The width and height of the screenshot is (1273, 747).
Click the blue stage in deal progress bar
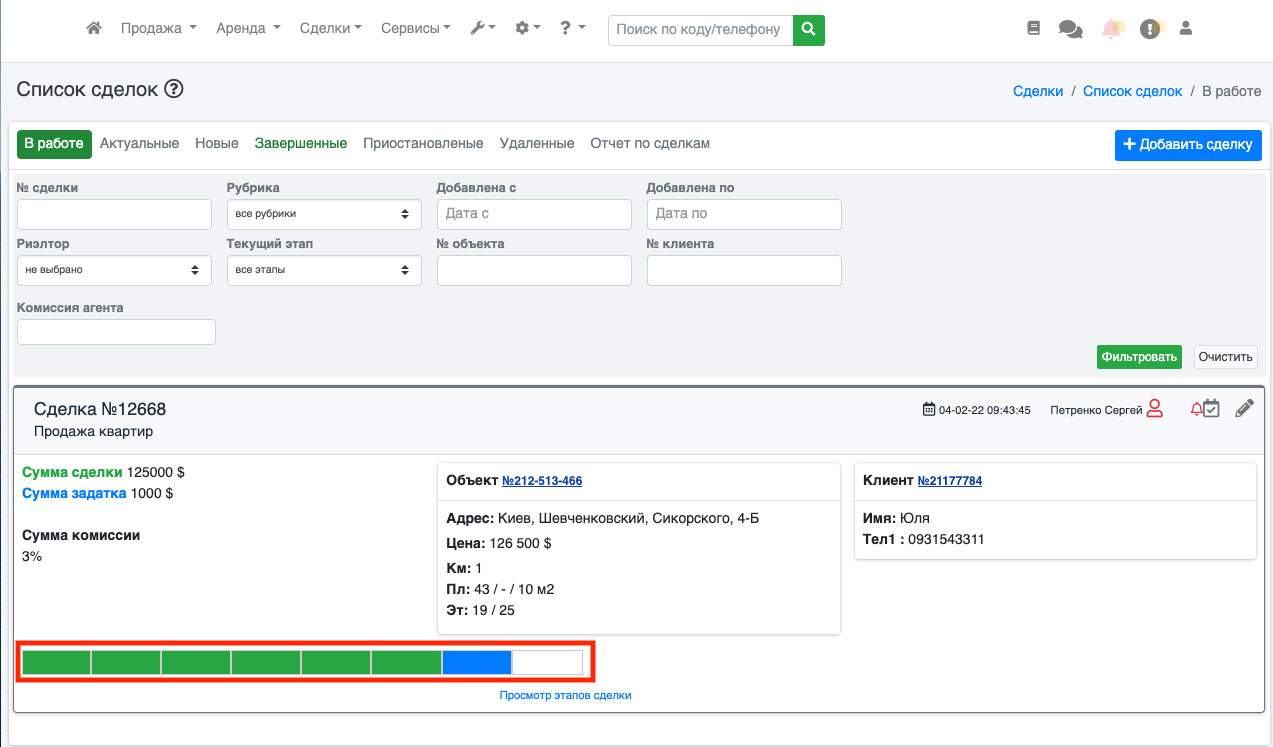477,662
